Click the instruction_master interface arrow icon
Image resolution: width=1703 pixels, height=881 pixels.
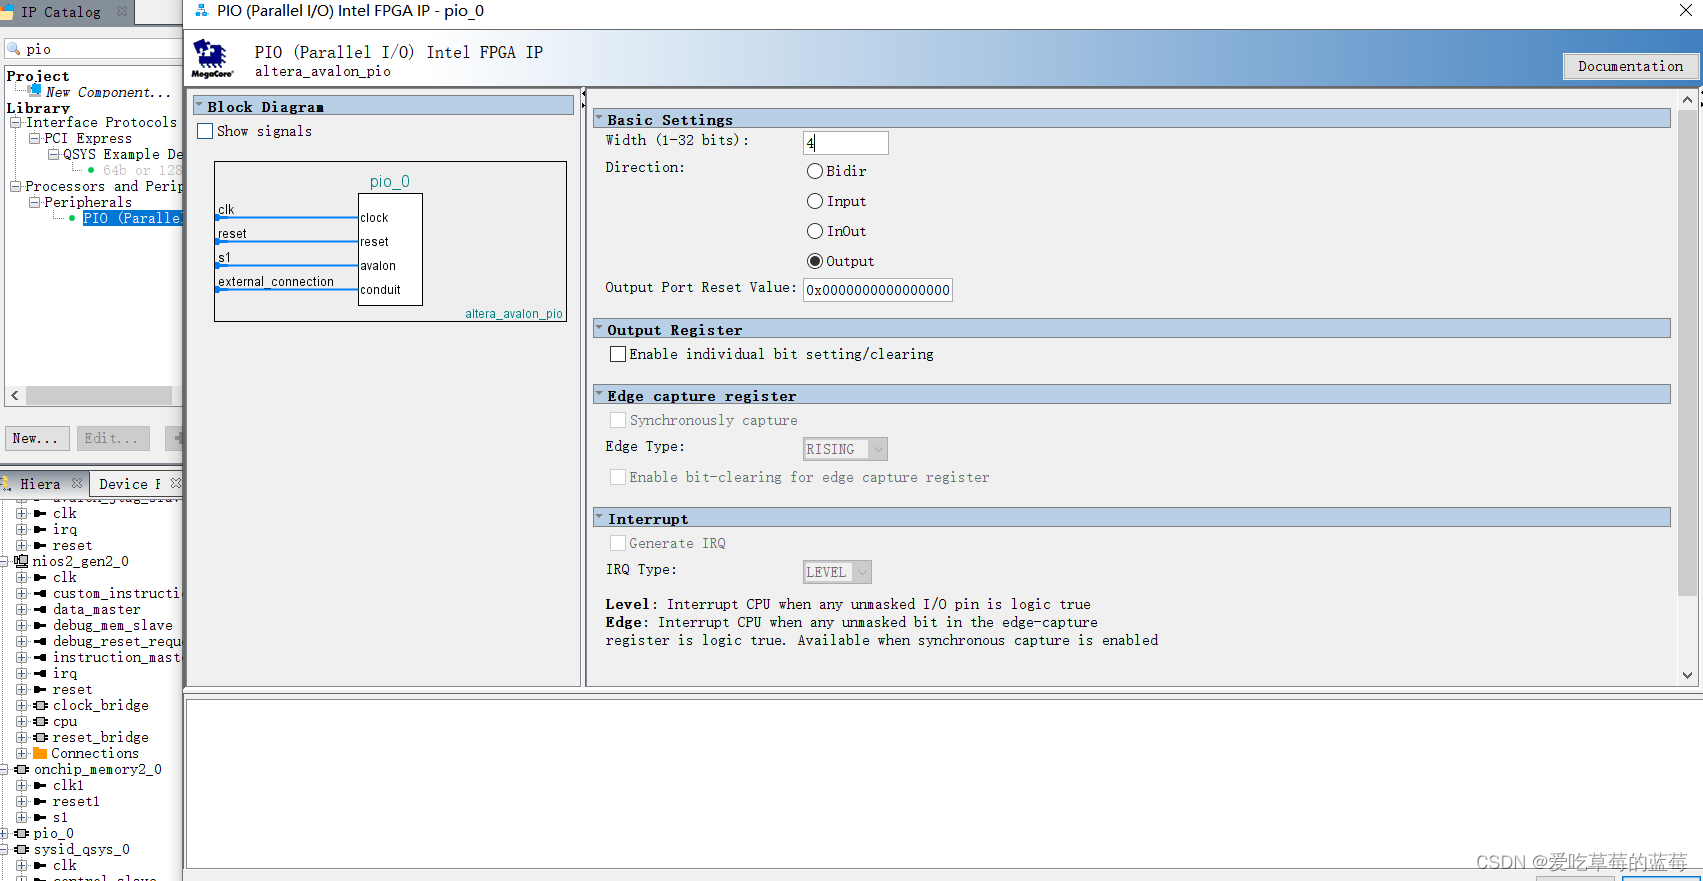click(x=40, y=657)
